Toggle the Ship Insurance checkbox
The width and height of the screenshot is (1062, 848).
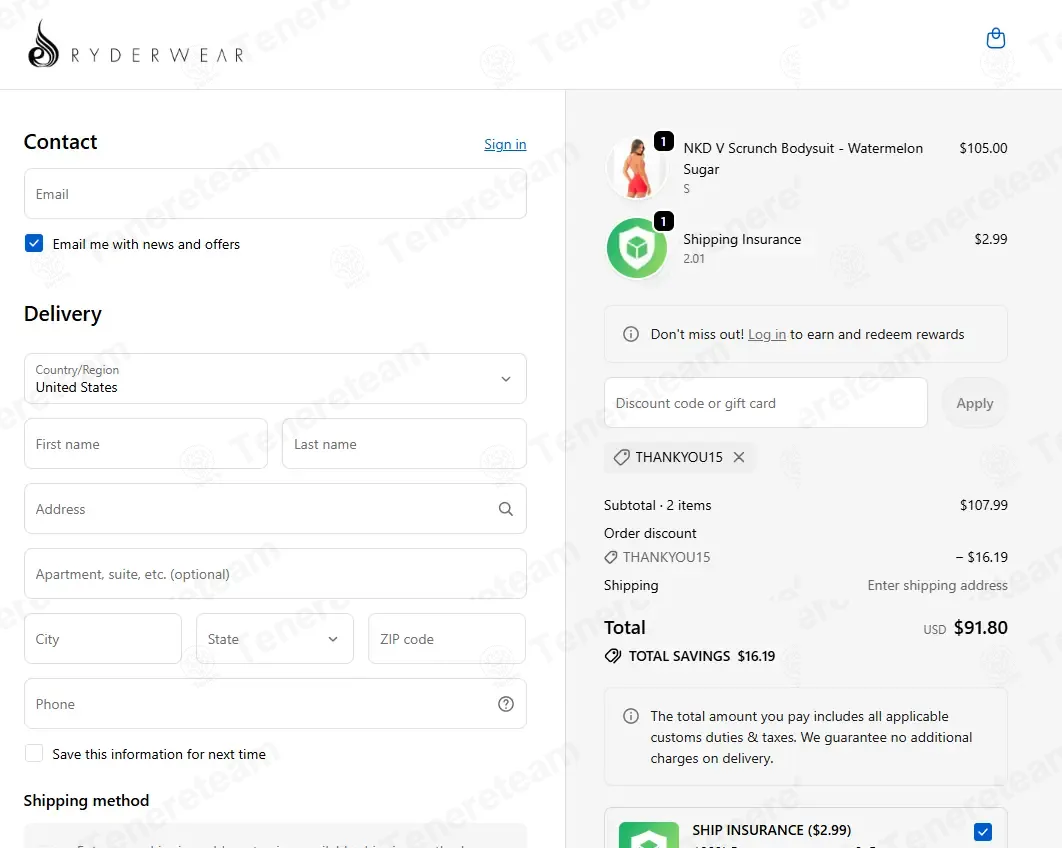click(983, 831)
